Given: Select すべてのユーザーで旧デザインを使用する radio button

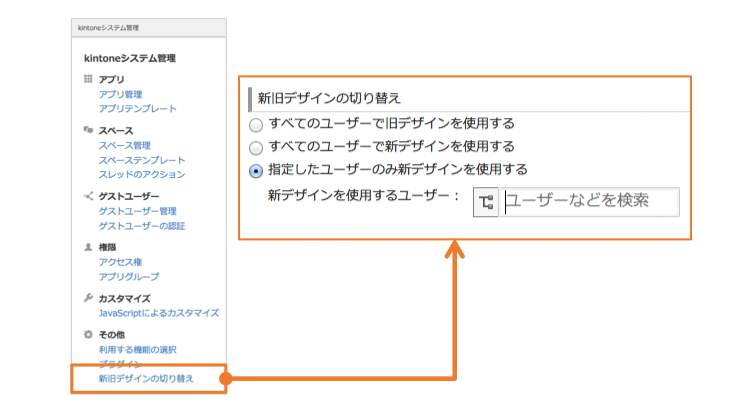Looking at the screenshot, I should (x=256, y=125).
